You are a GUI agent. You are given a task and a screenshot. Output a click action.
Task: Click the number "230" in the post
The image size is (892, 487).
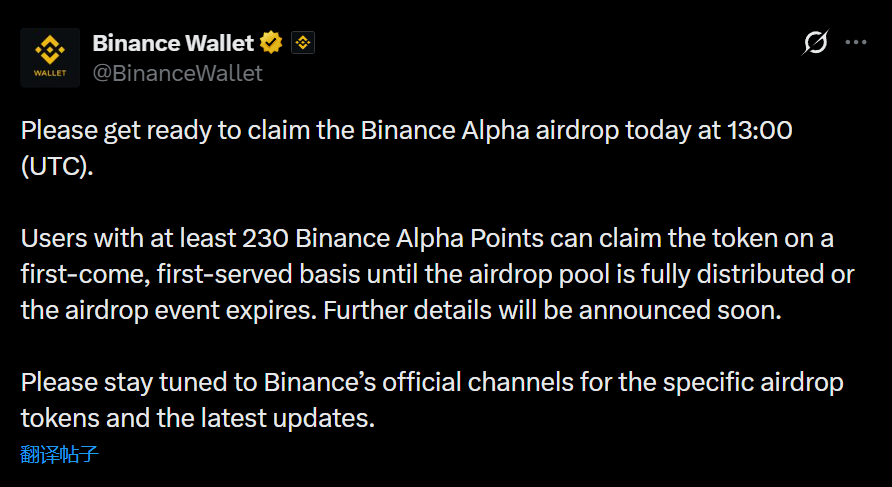[265, 240]
